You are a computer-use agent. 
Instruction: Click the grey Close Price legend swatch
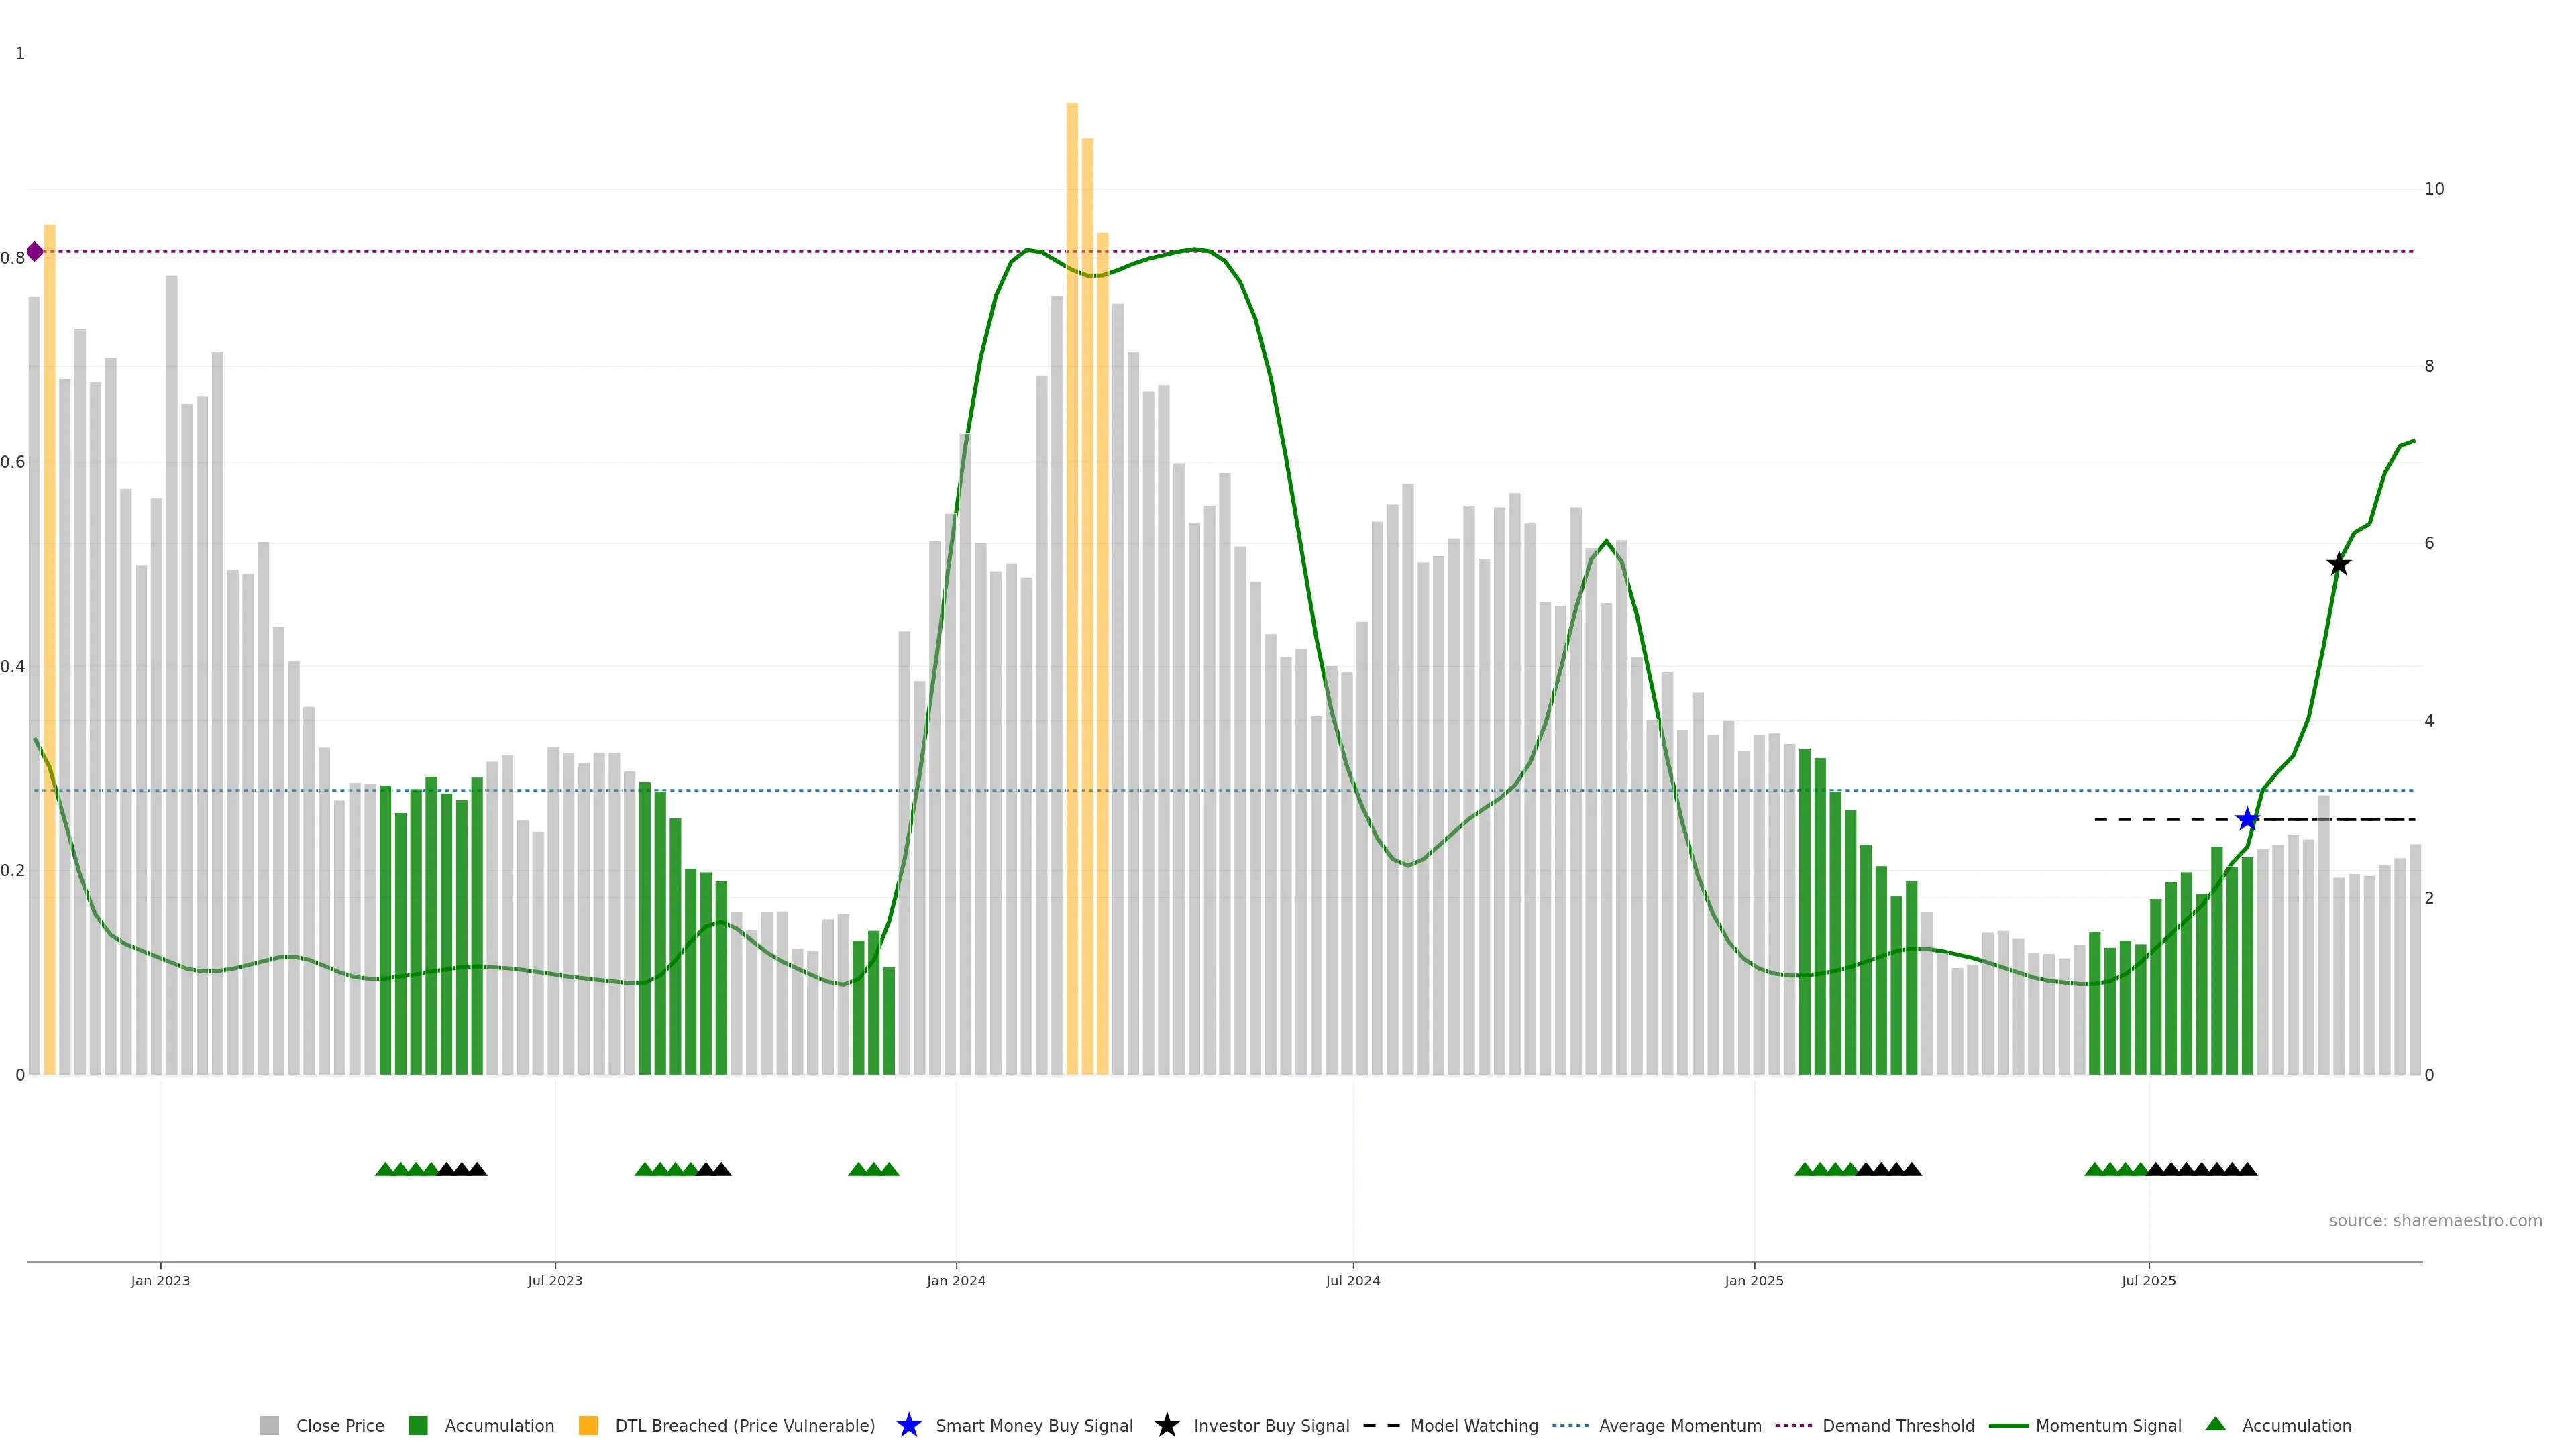coord(269,1425)
